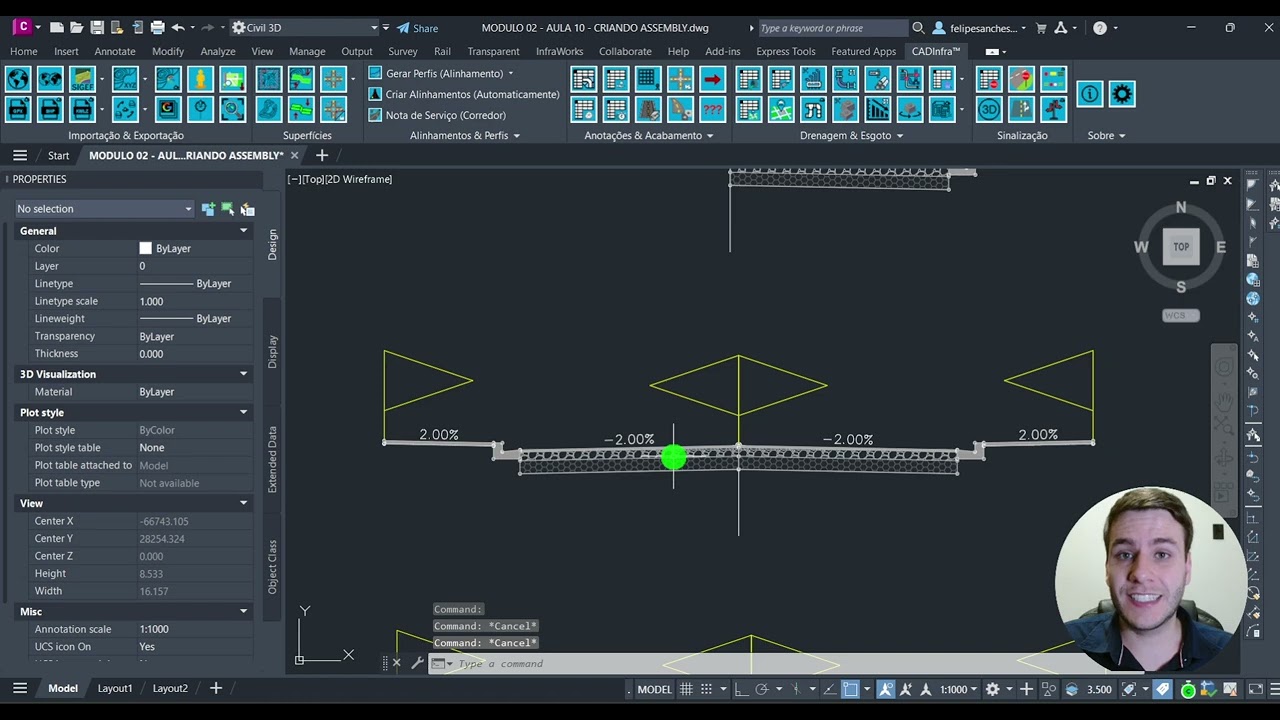
Task: Toggle polar tracking in status bar
Action: [762, 689]
